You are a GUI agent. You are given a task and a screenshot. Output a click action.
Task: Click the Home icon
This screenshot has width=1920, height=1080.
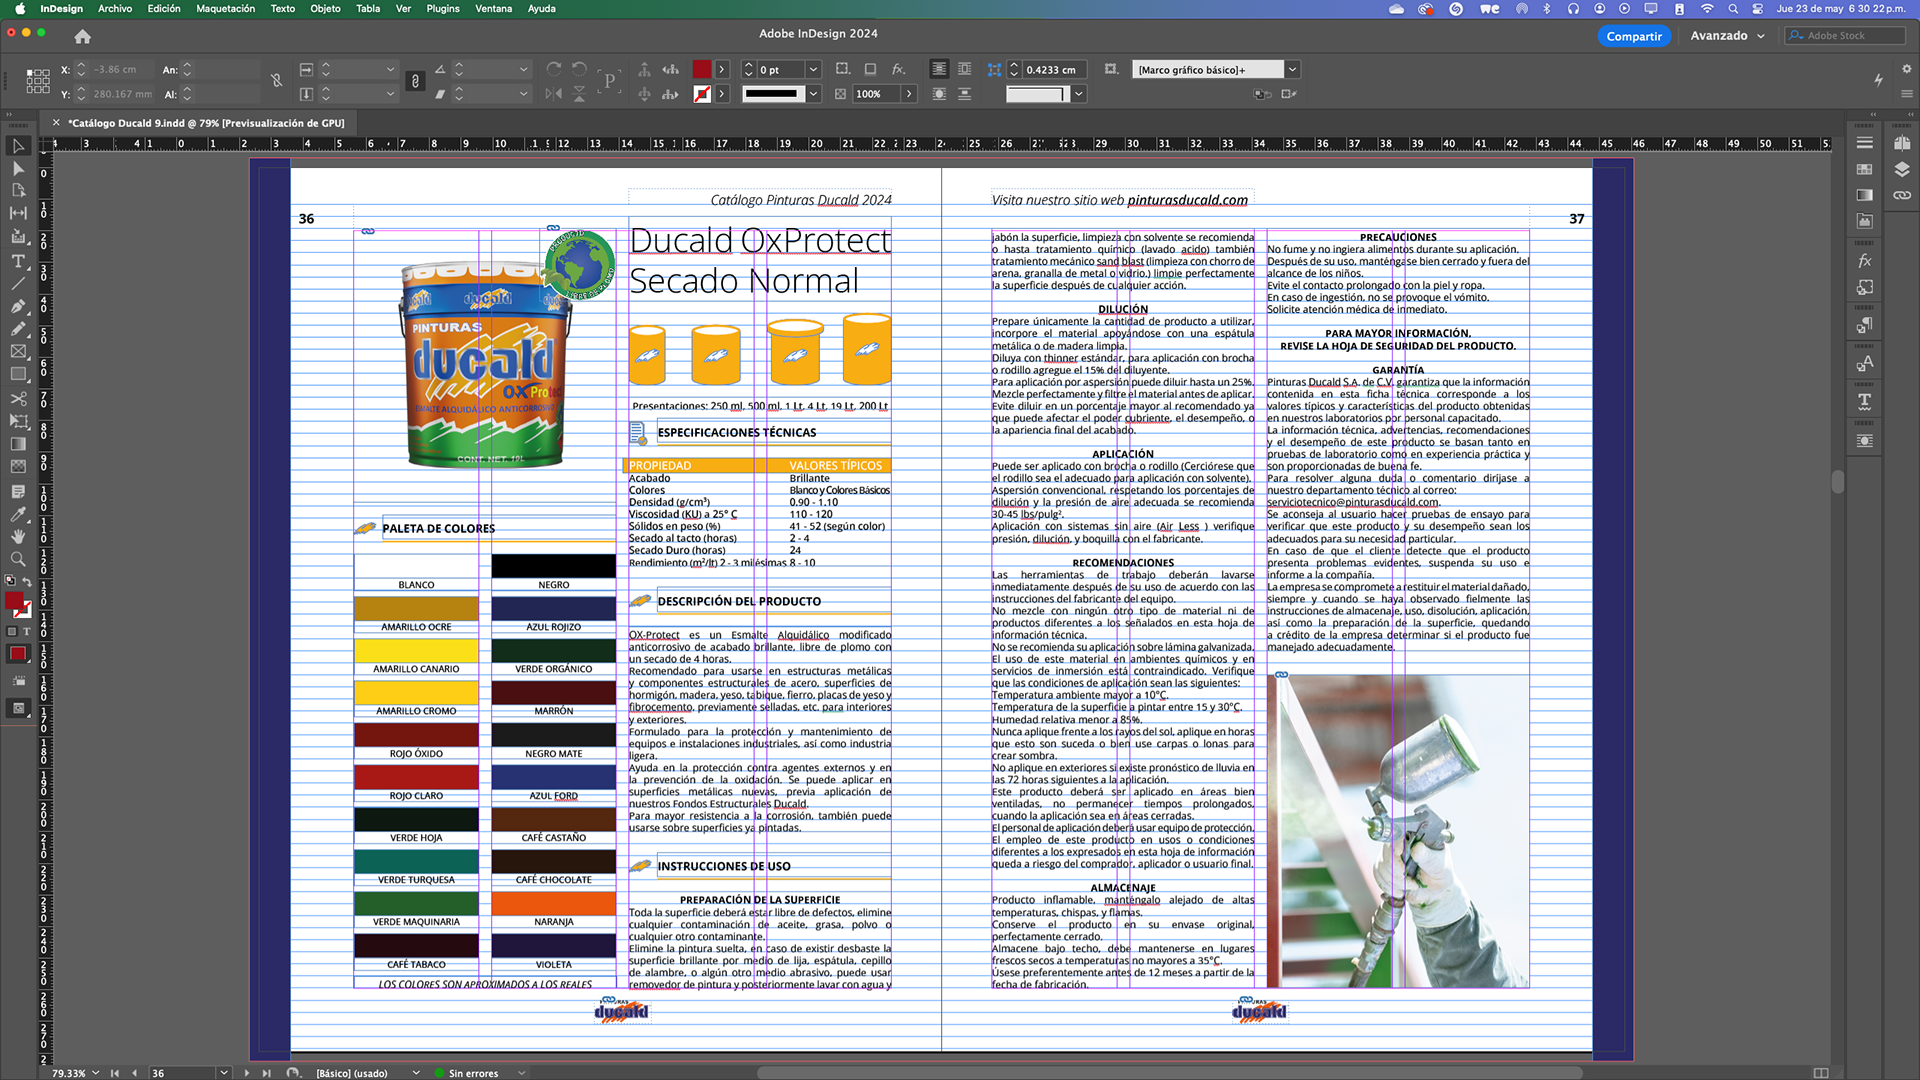pyautogui.click(x=83, y=36)
